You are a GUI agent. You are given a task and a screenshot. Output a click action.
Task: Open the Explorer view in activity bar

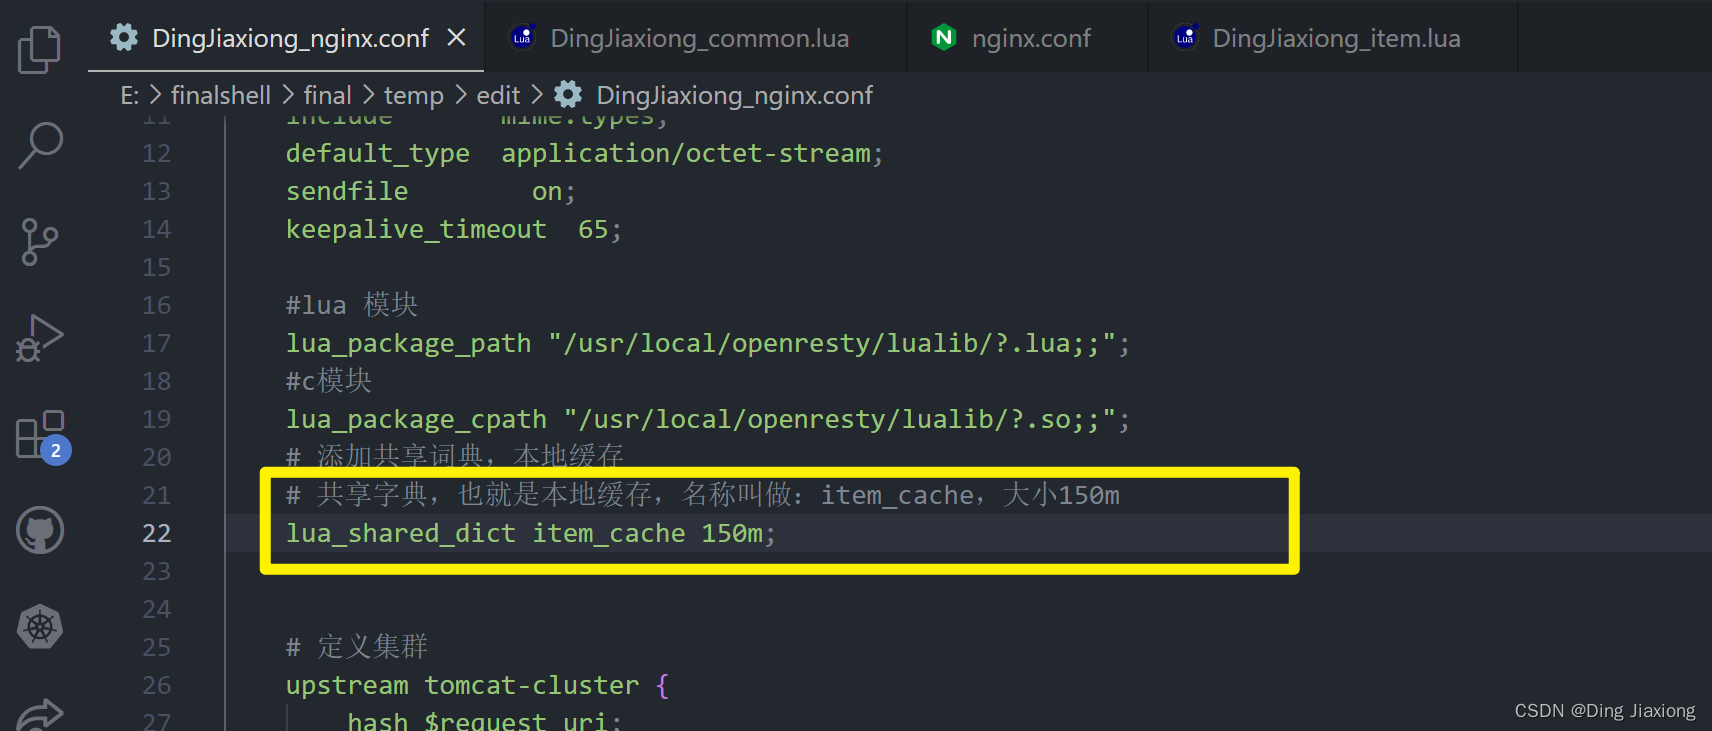click(40, 50)
